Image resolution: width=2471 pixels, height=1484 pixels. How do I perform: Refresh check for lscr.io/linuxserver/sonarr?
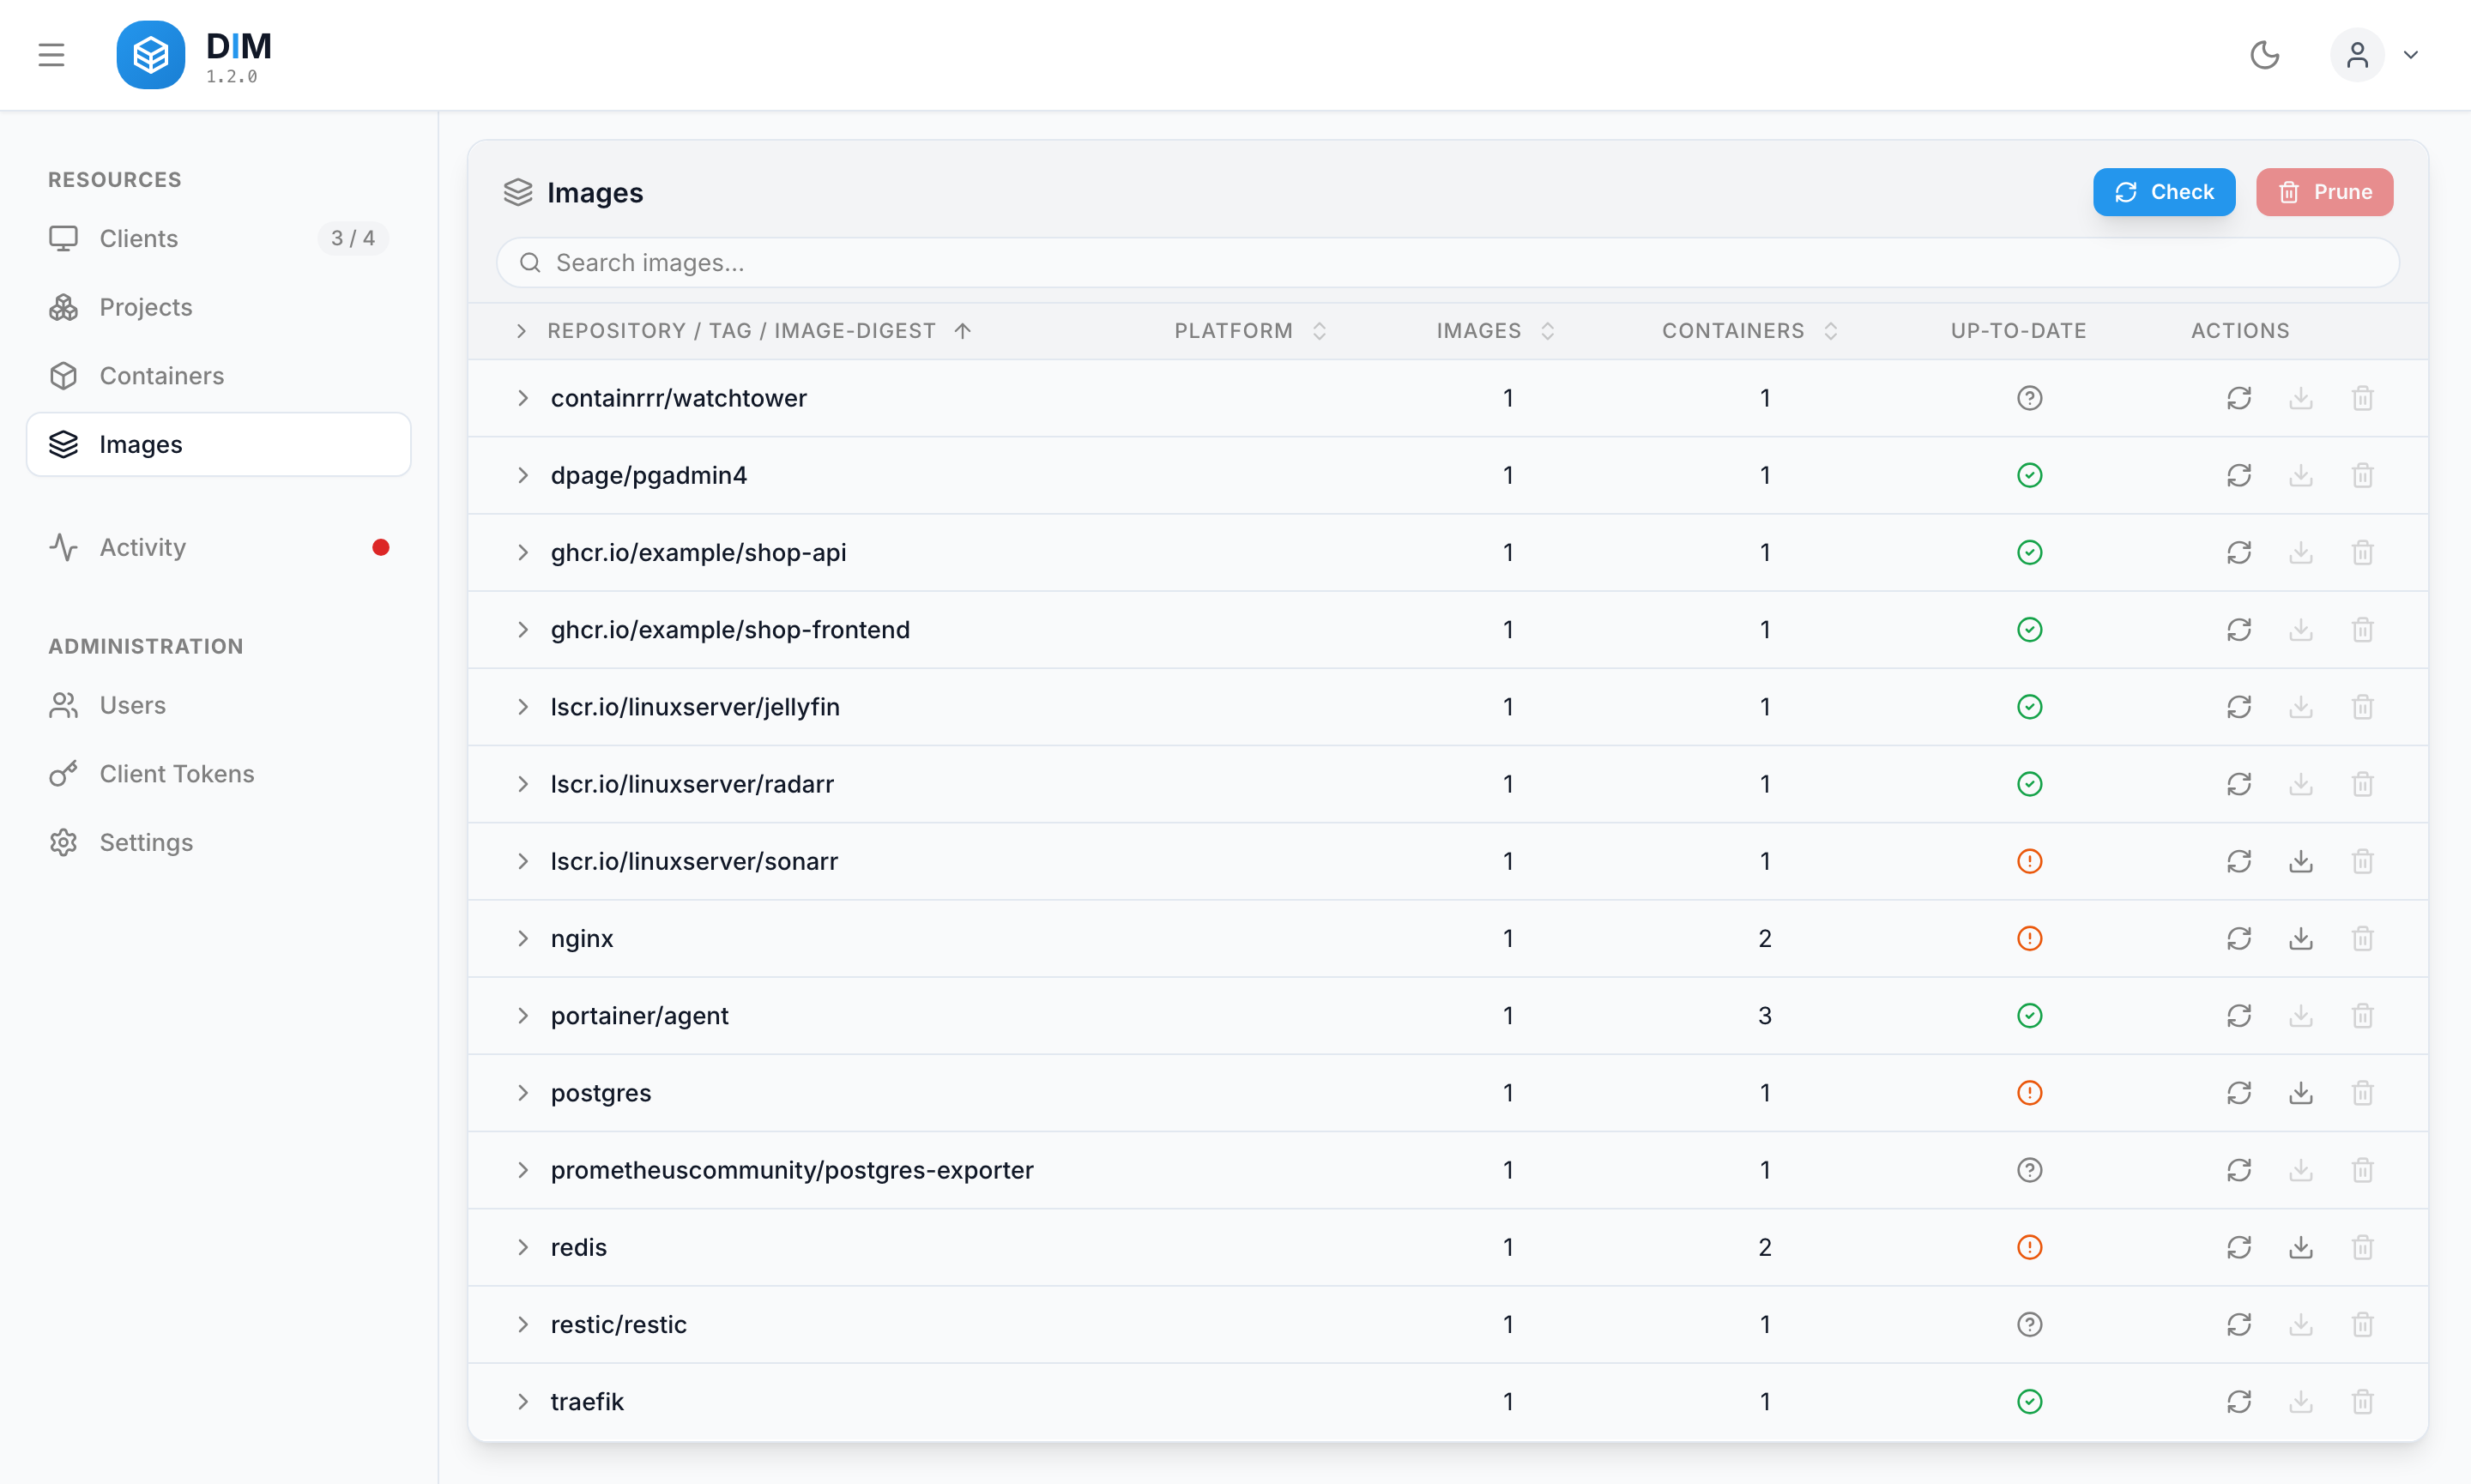coord(2239,861)
